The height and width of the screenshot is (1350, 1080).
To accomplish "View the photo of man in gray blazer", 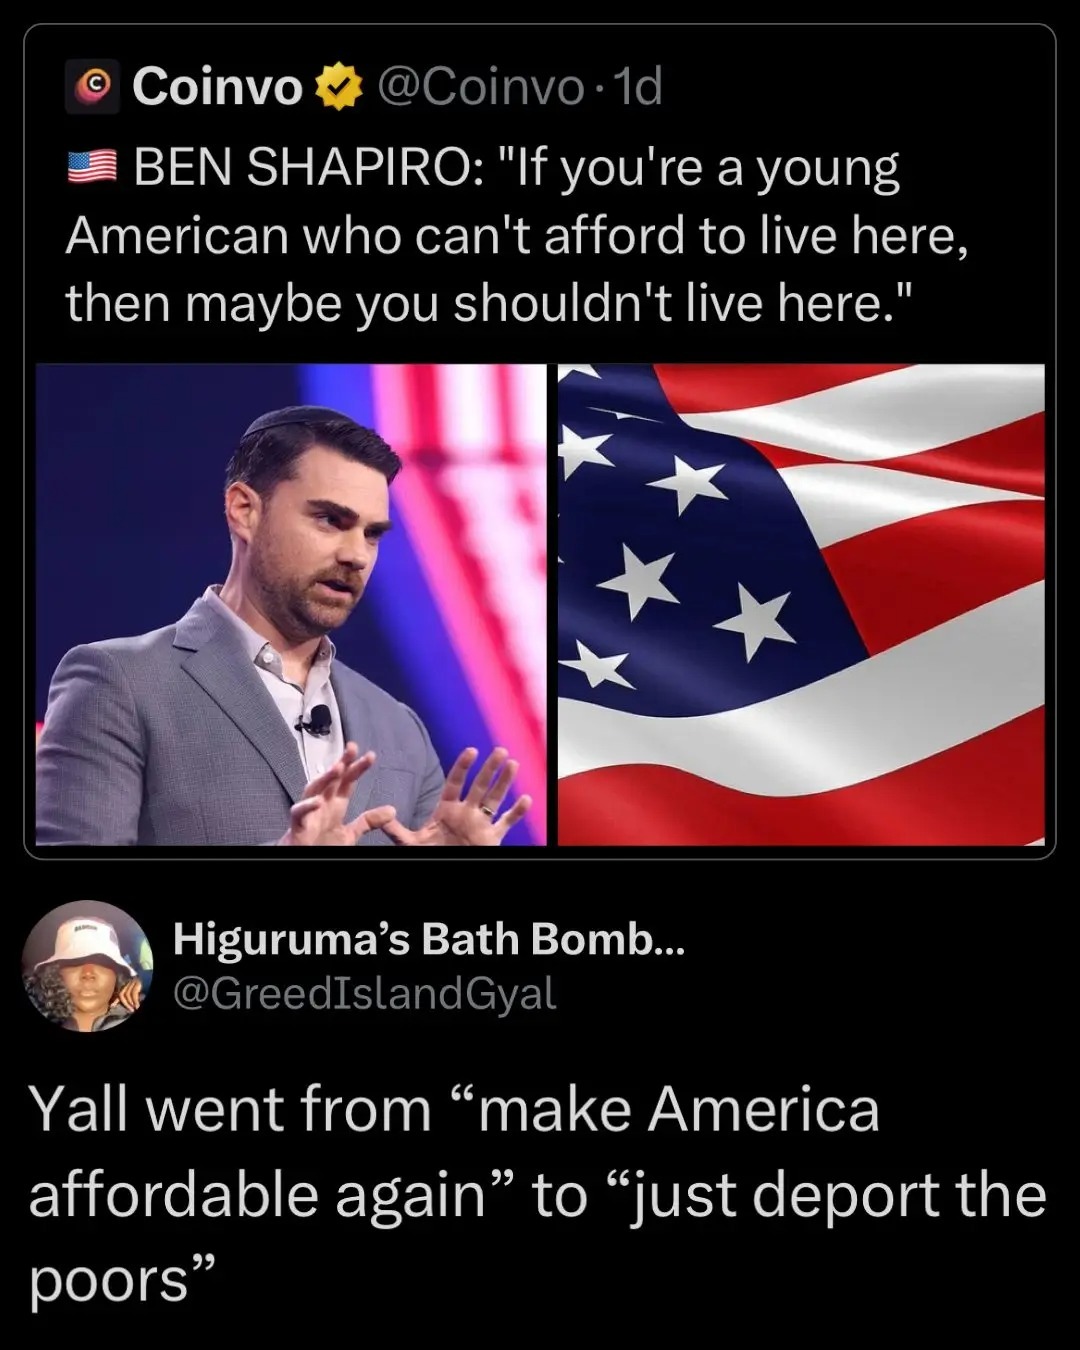I will [x=291, y=605].
